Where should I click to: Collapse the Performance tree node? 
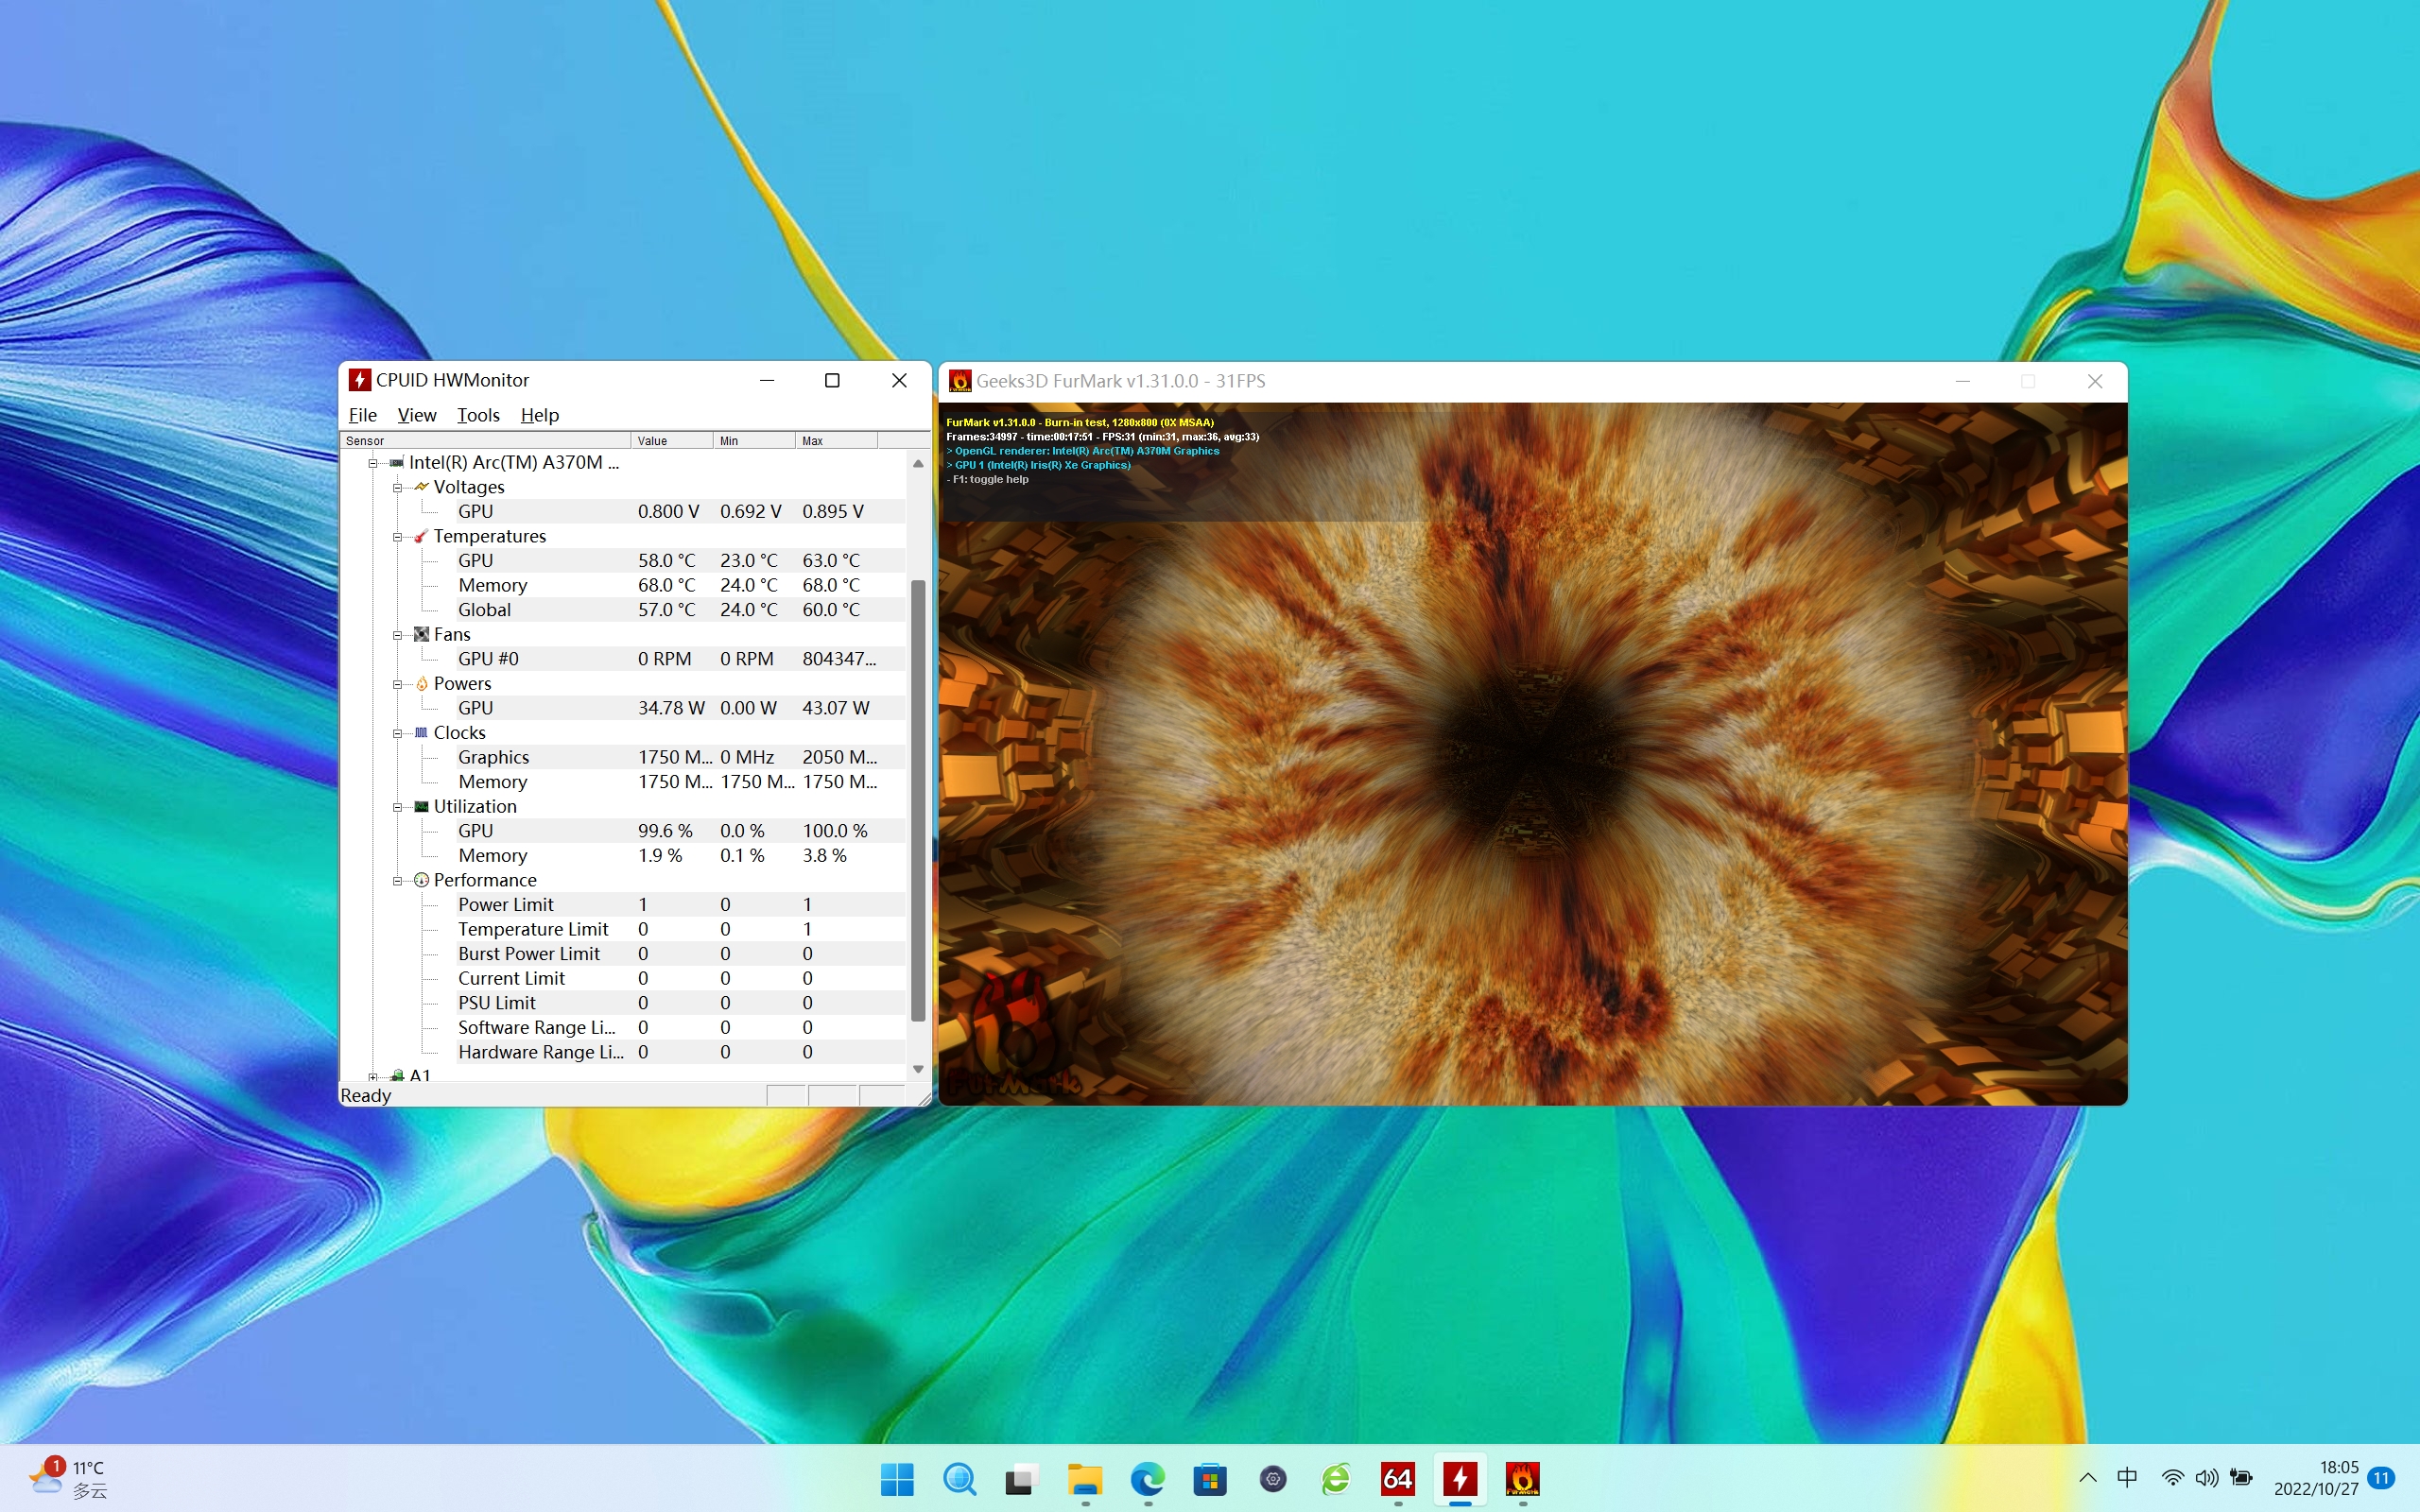(x=397, y=881)
